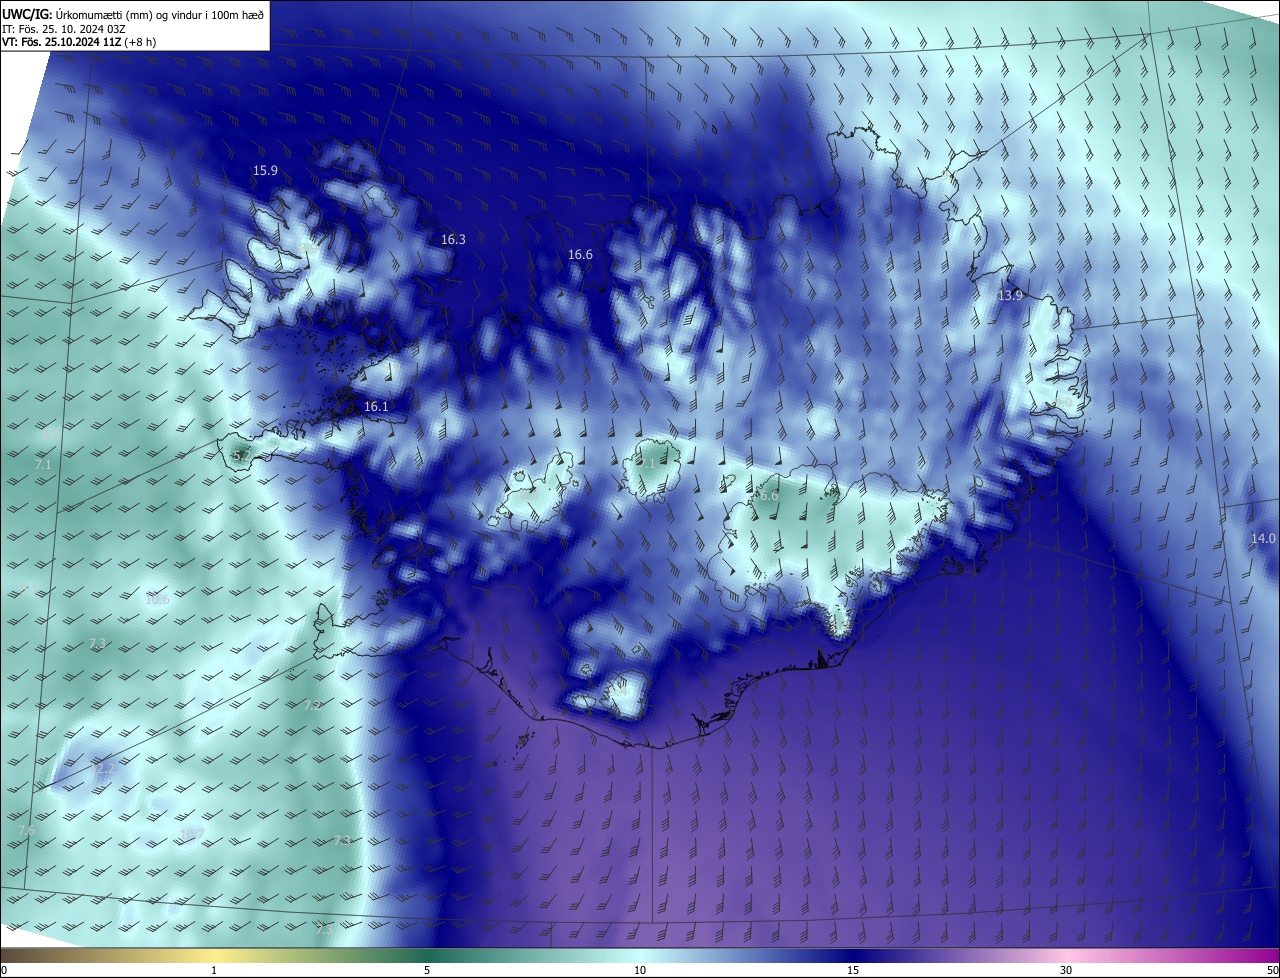Click the 7.2 value label
Screen dimensions: 1280x978
pos(312,706)
